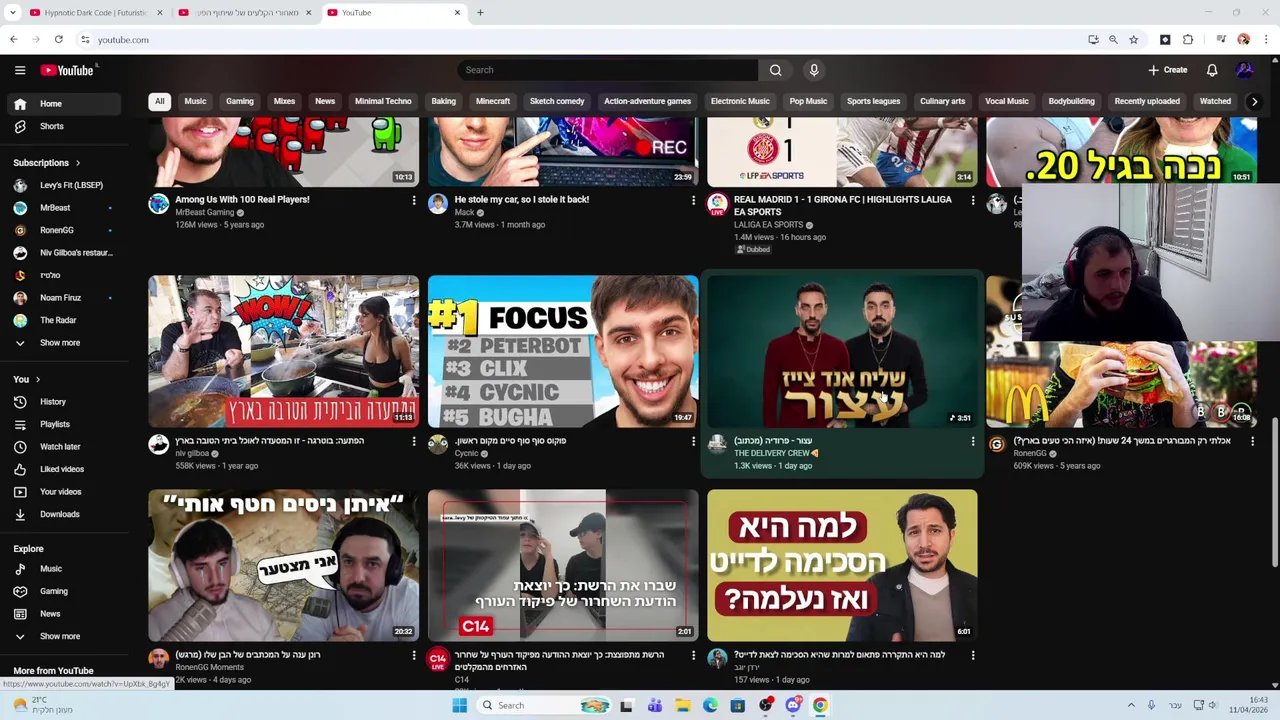Viewport: 1280px width, 720px height.
Task: Click the YouTube search input field
Action: point(608,70)
